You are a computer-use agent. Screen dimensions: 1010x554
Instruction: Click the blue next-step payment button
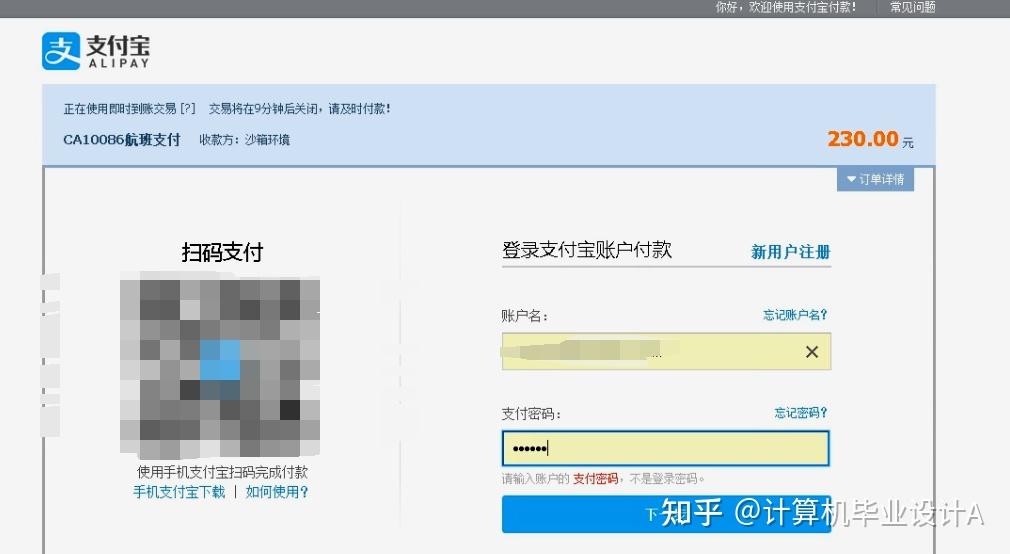point(666,514)
